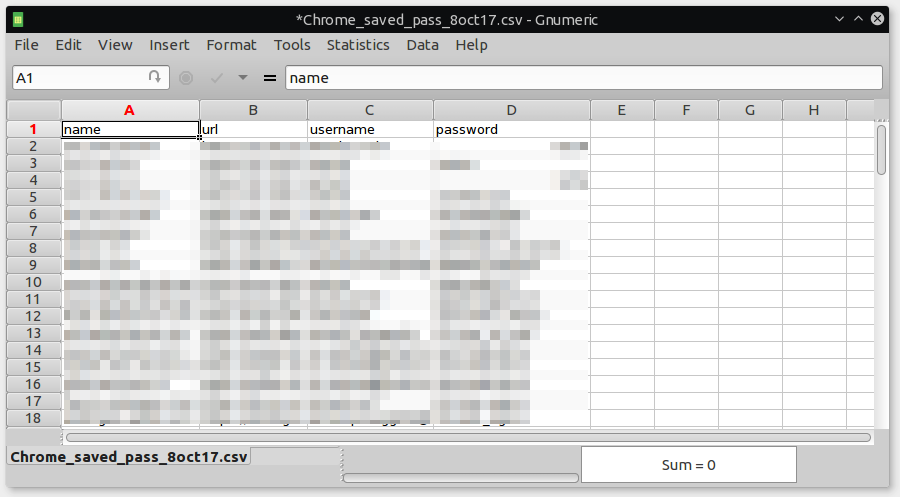Select row 18 header
The image size is (900, 497).
click(x=34, y=418)
